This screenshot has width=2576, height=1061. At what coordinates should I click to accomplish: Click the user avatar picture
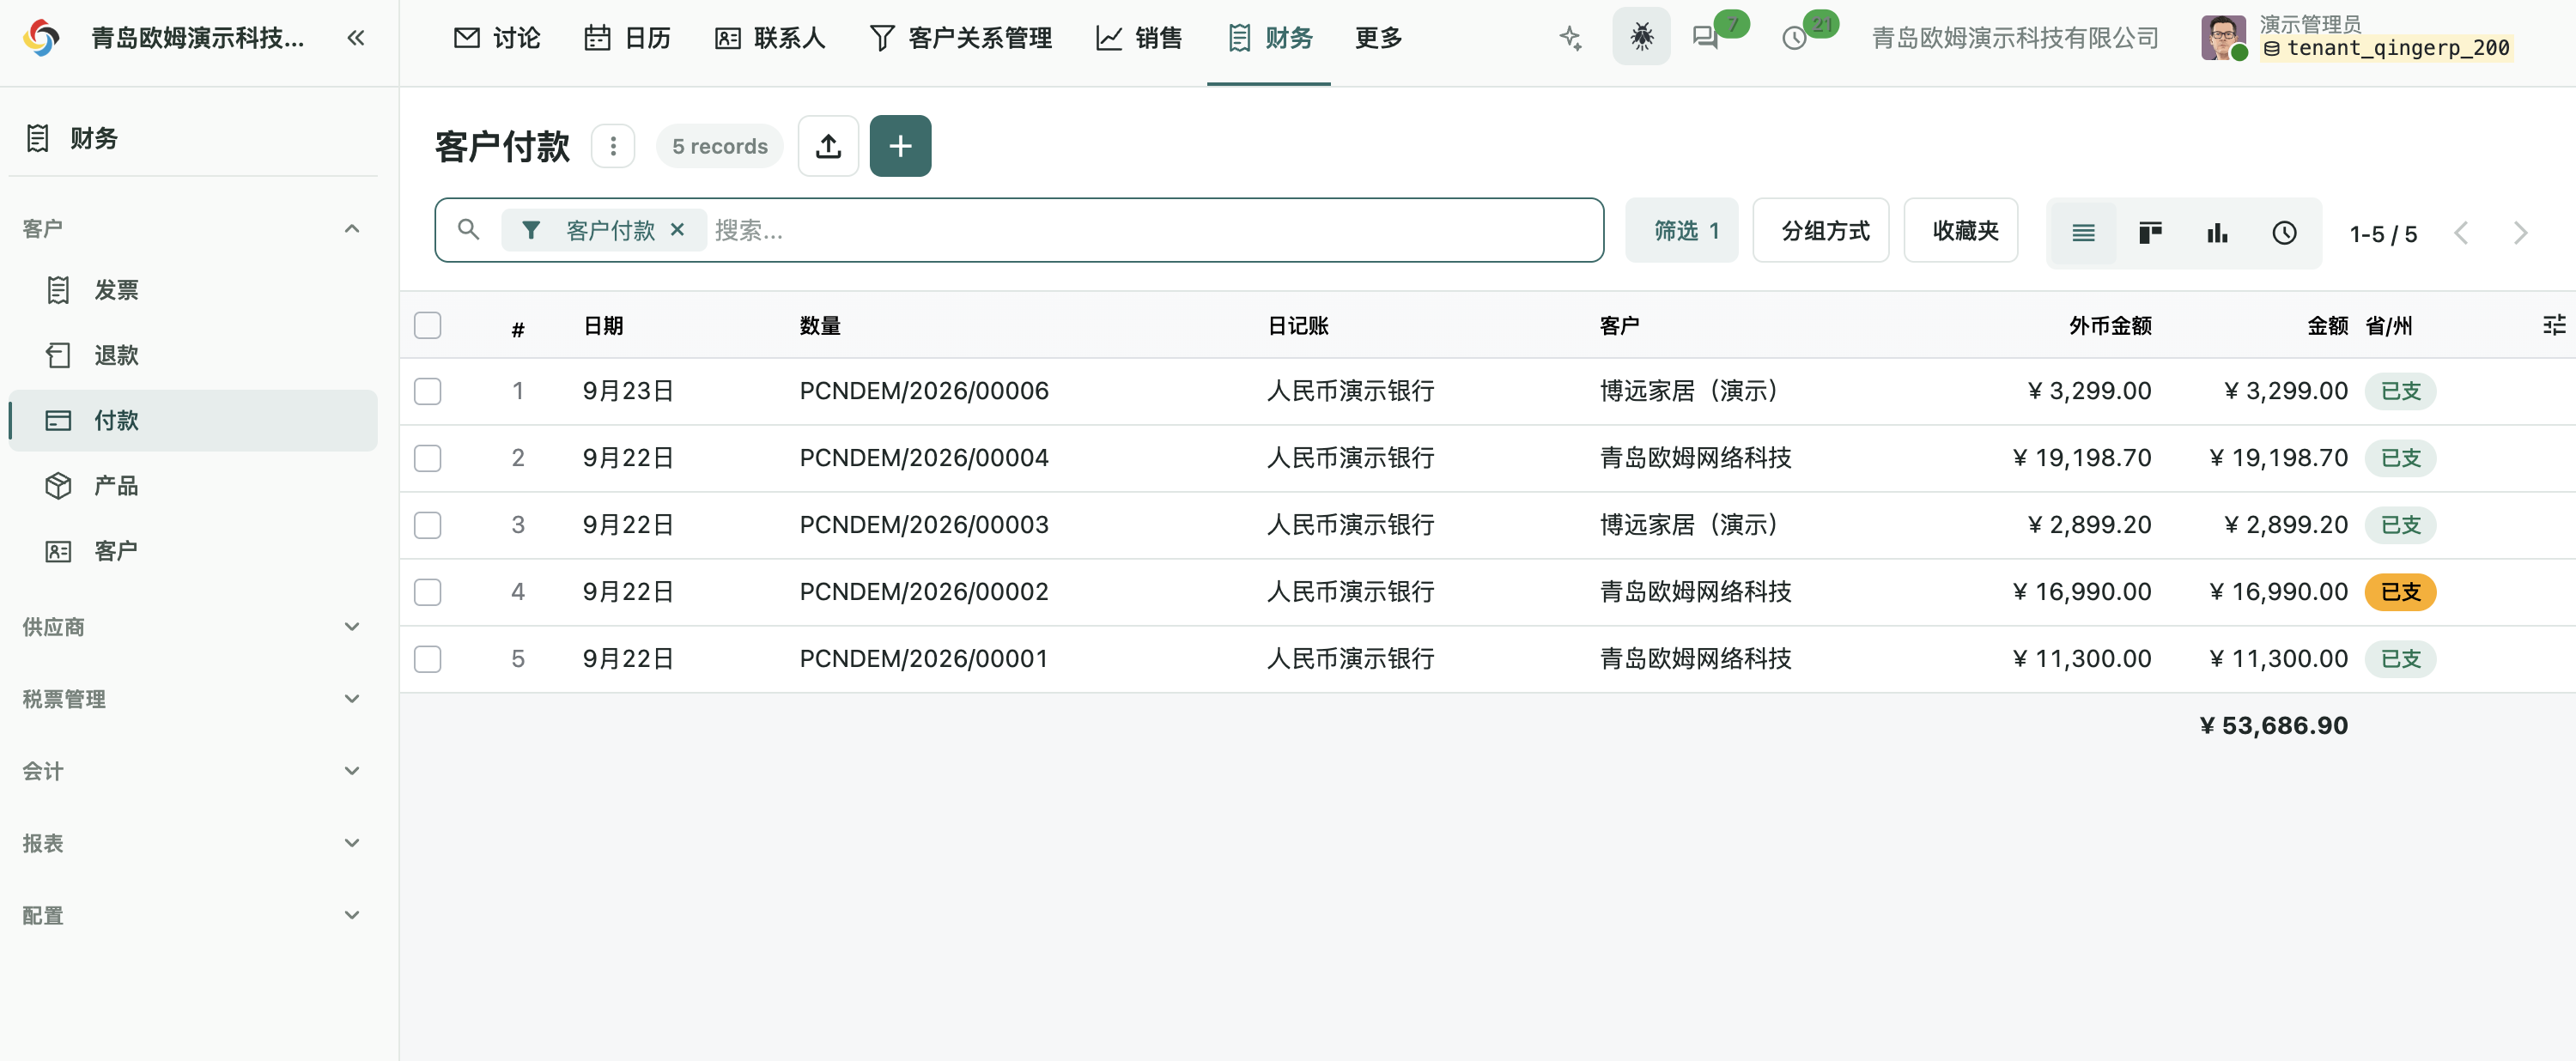[x=2222, y=38]
